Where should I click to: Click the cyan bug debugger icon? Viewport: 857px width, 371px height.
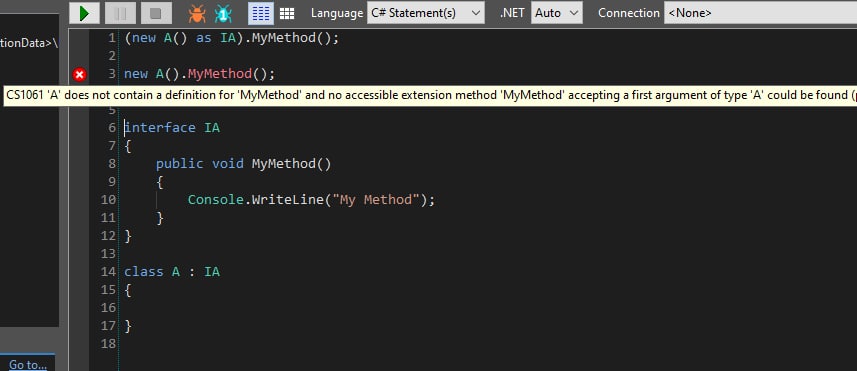pos(223,14)
